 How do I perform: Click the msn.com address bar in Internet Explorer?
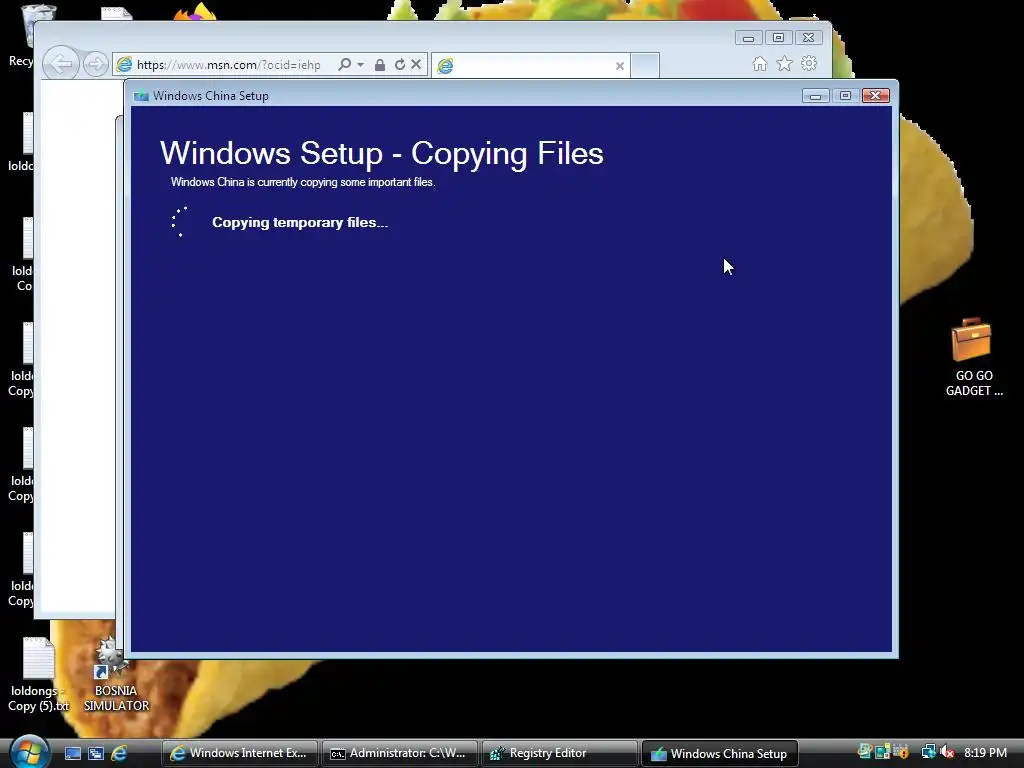tap(229, 65)
